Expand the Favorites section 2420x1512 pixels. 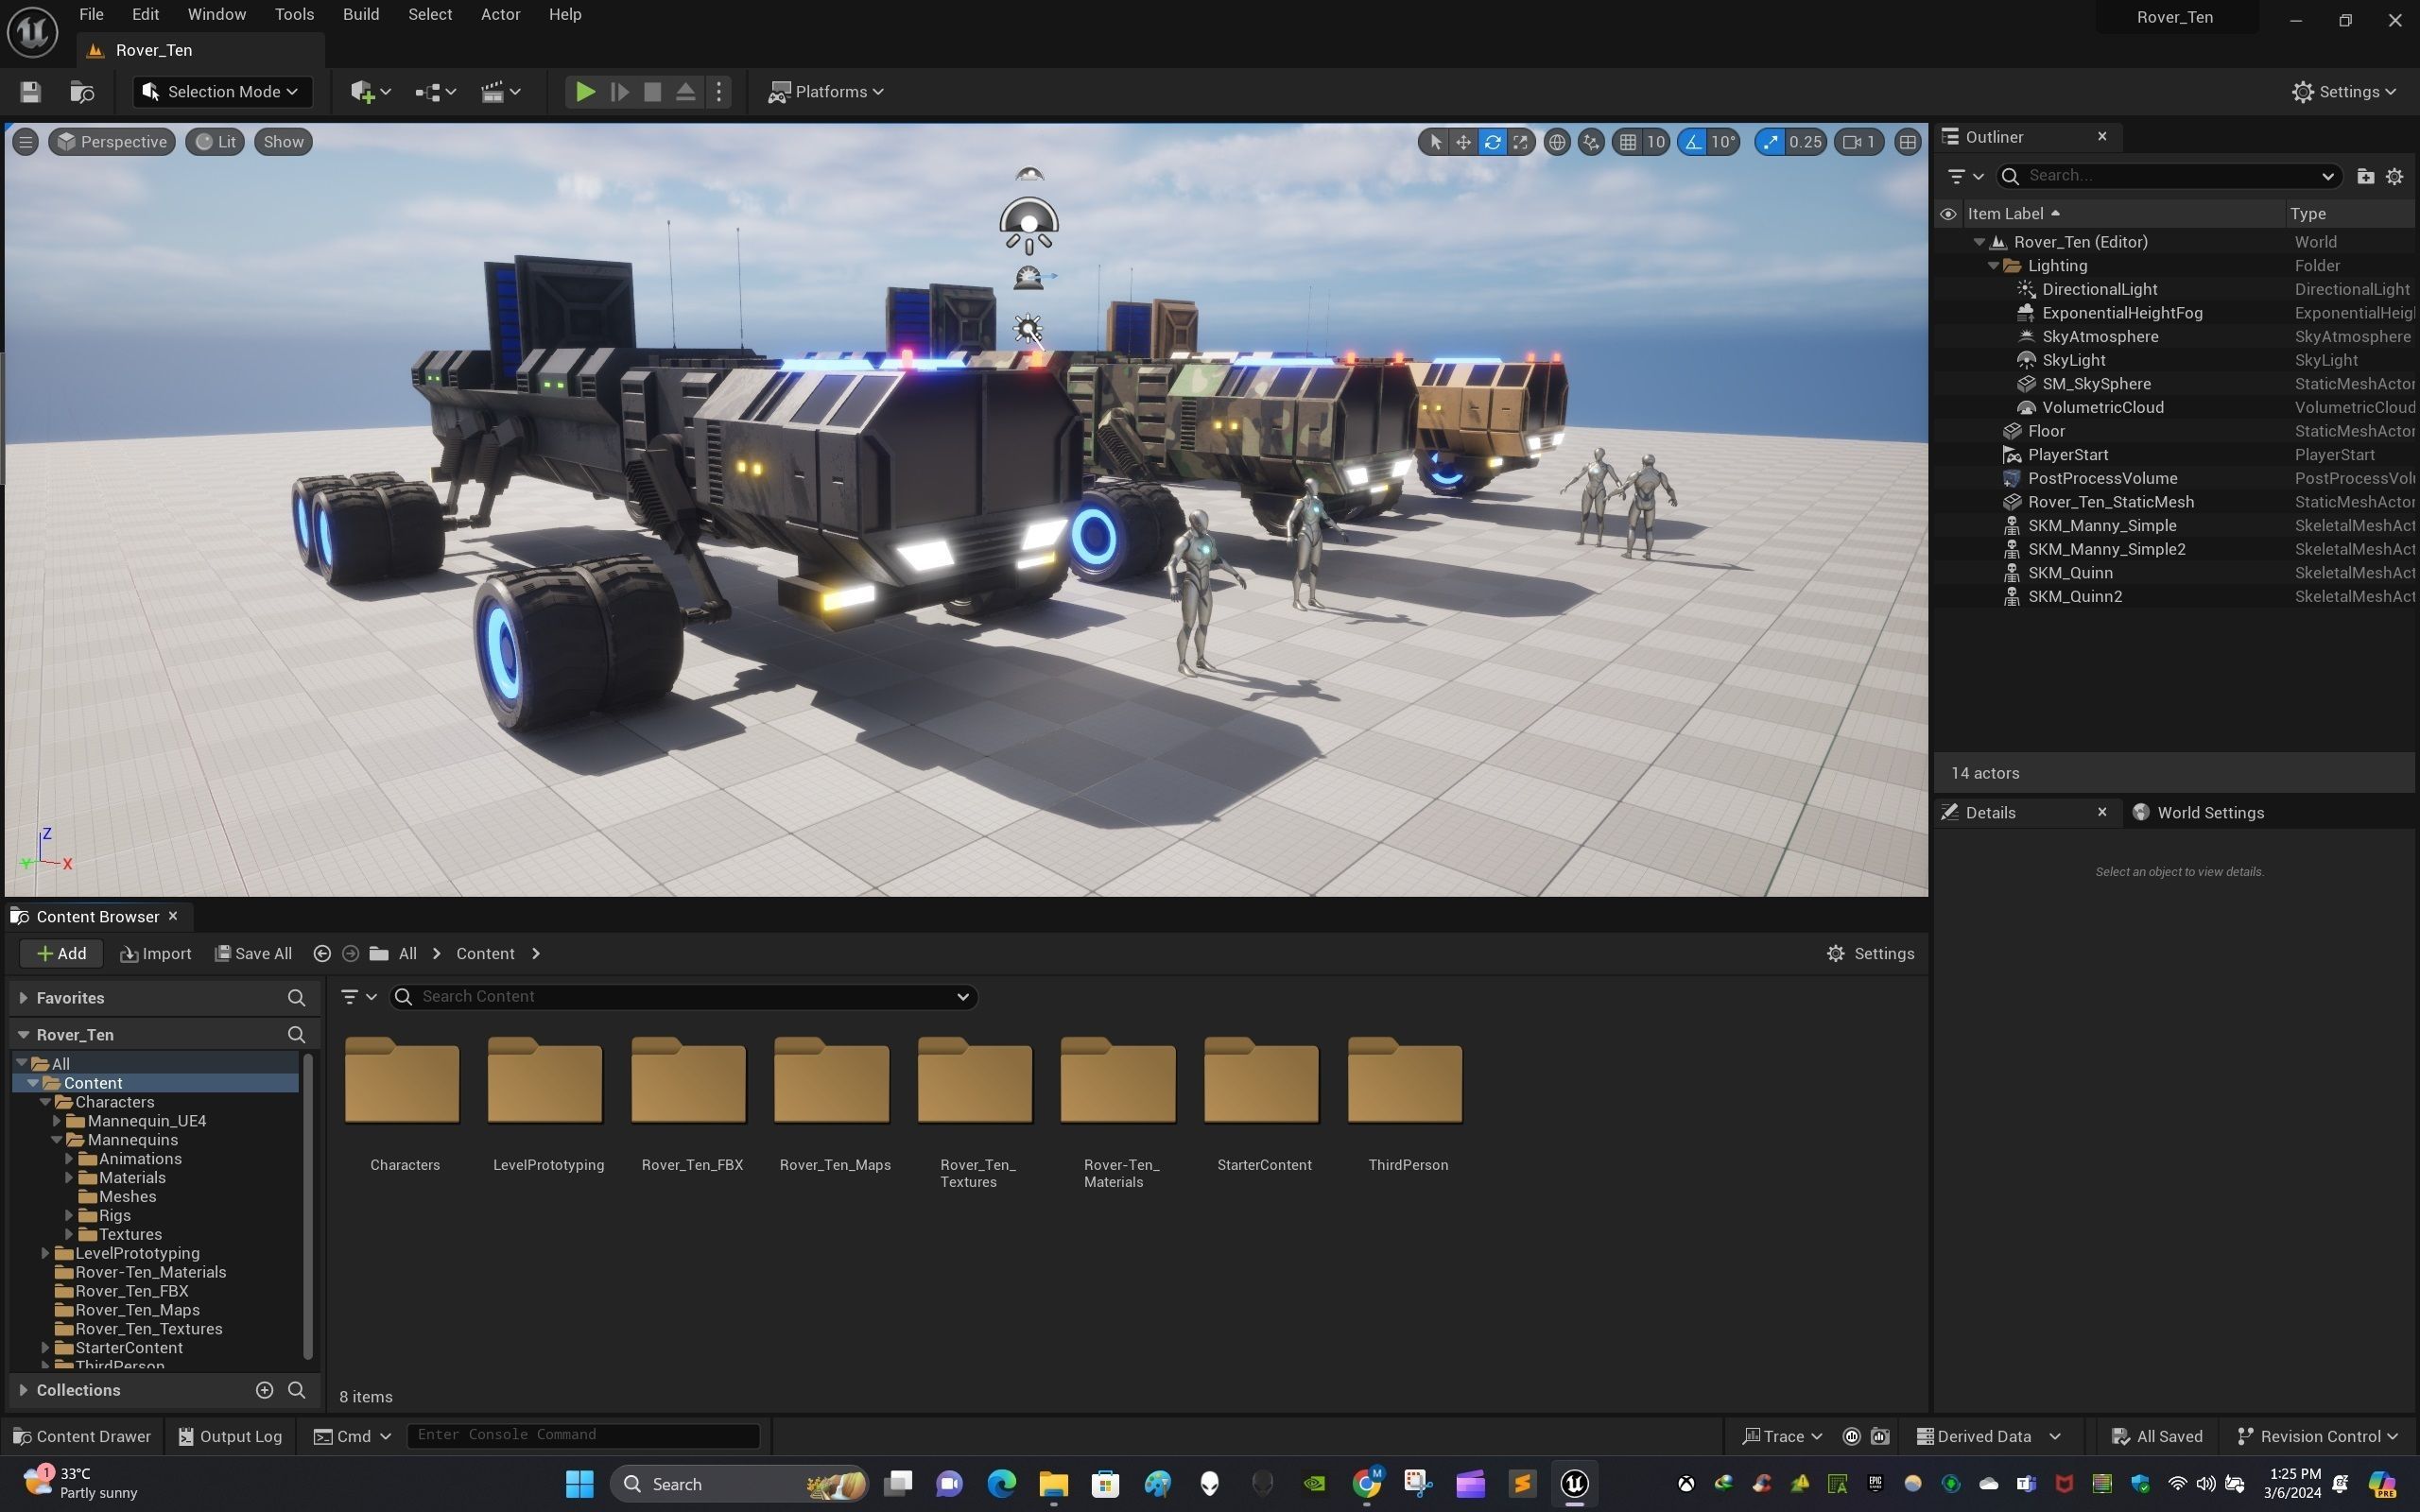pos(23,998)
